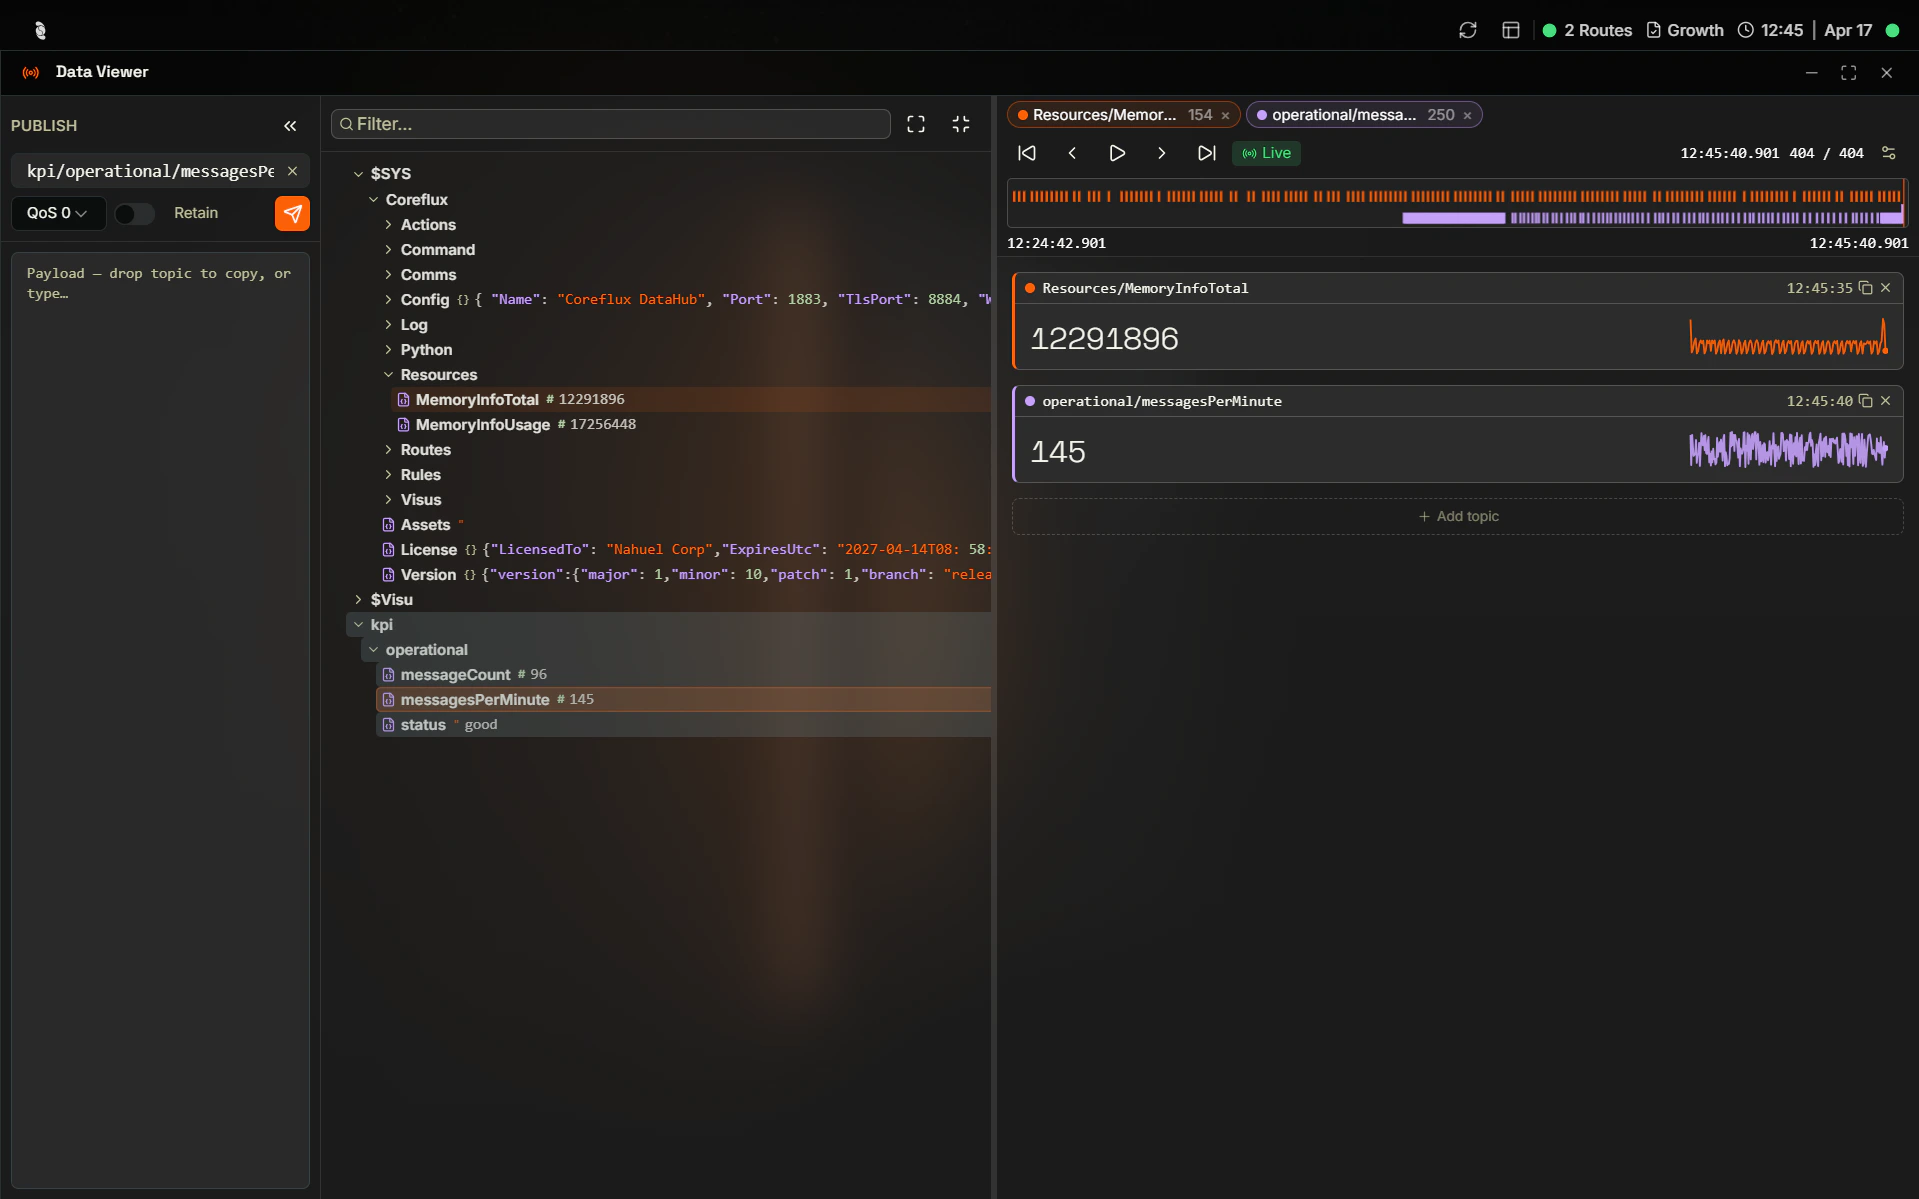Click the Filter... search field

point(610,123)
